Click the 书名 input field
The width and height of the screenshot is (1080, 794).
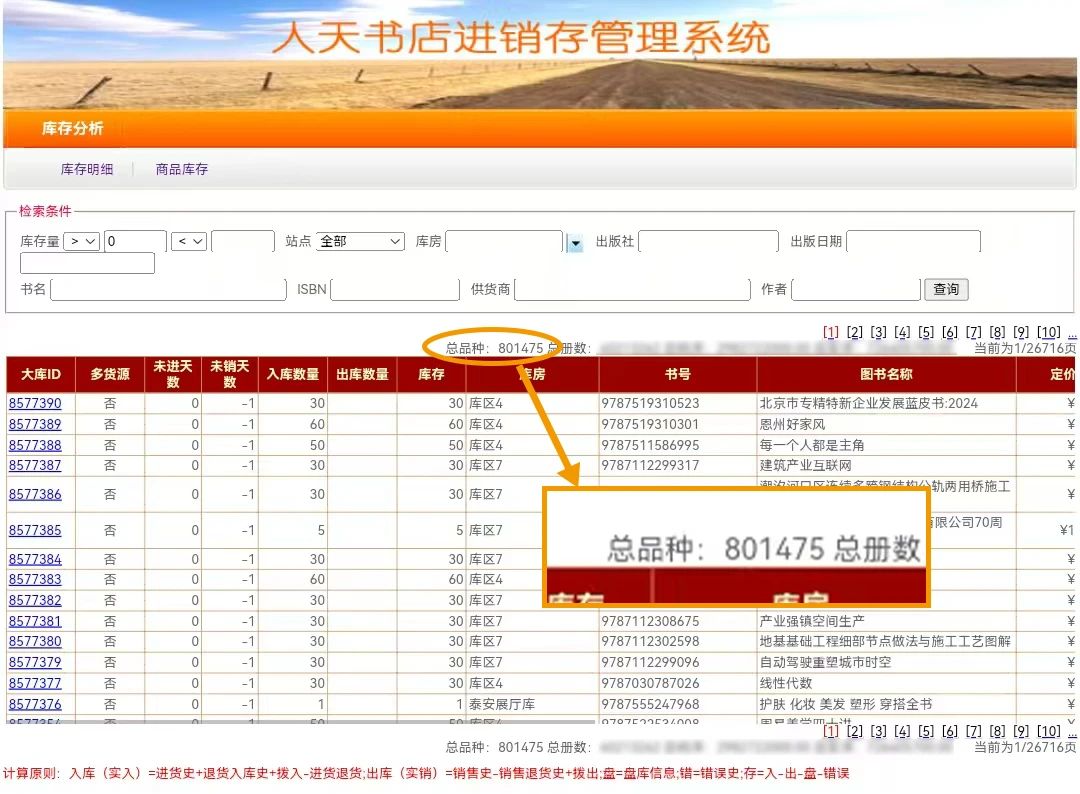pos(168,290)
